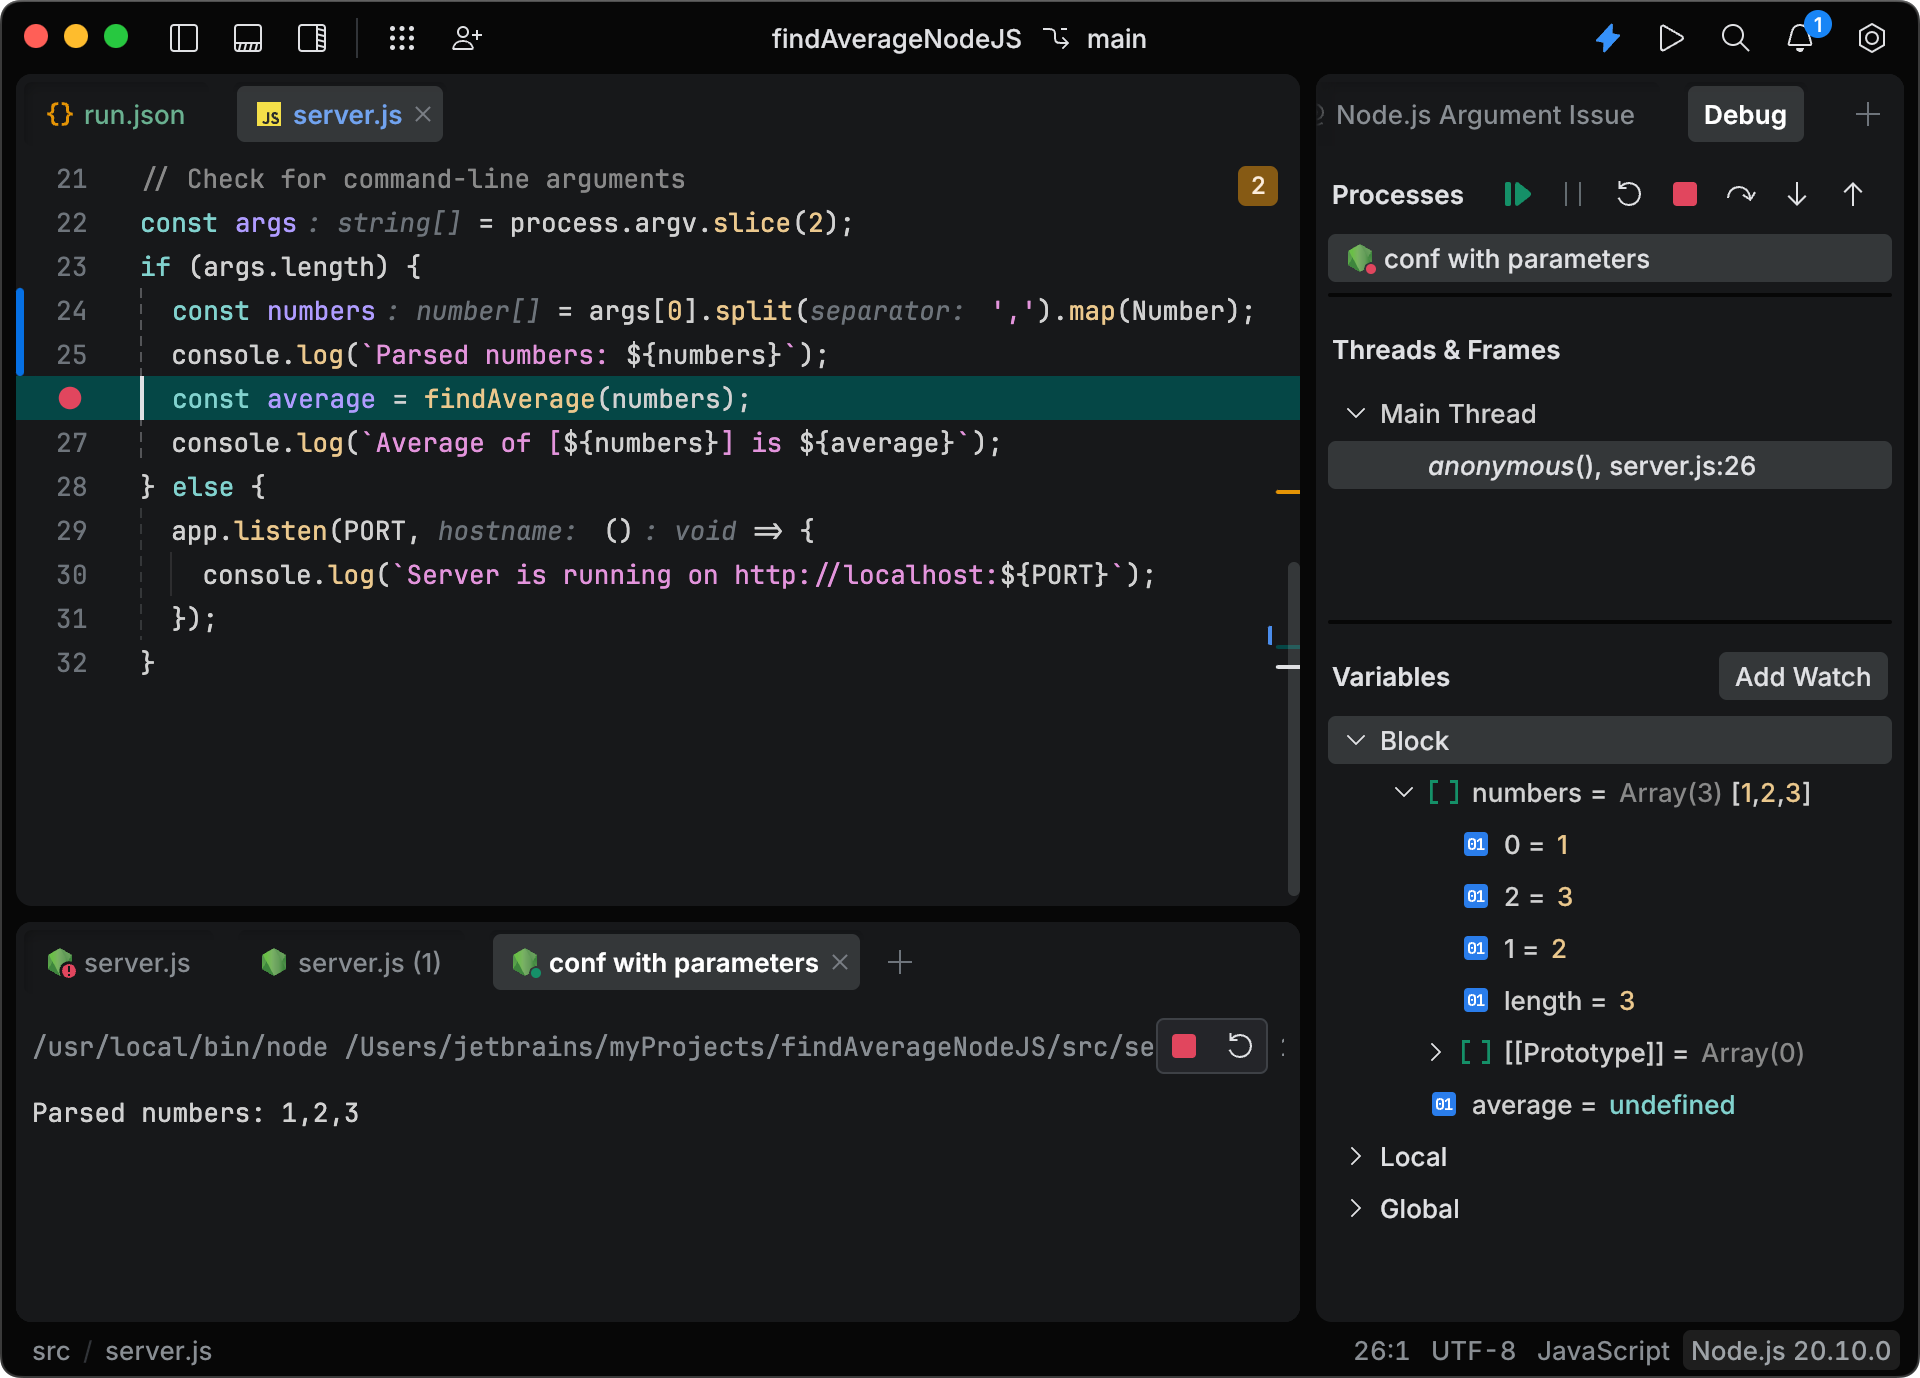The height and width of the screenshot is (1378, 1920).
Task: Toggle the left sidebar panel
Action: pos(184,39)
